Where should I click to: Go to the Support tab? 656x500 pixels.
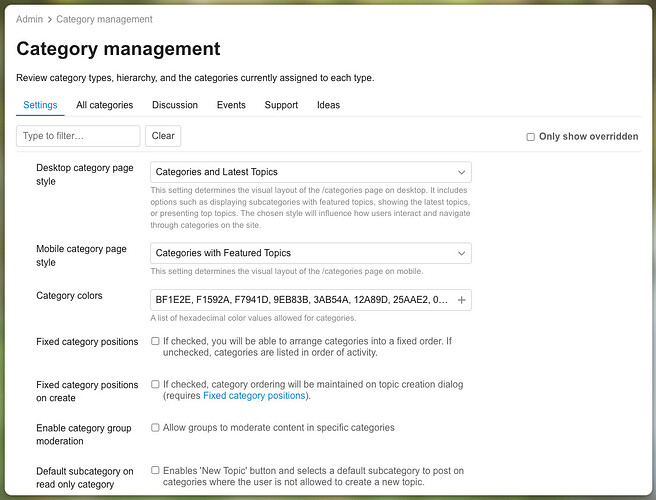281,105
